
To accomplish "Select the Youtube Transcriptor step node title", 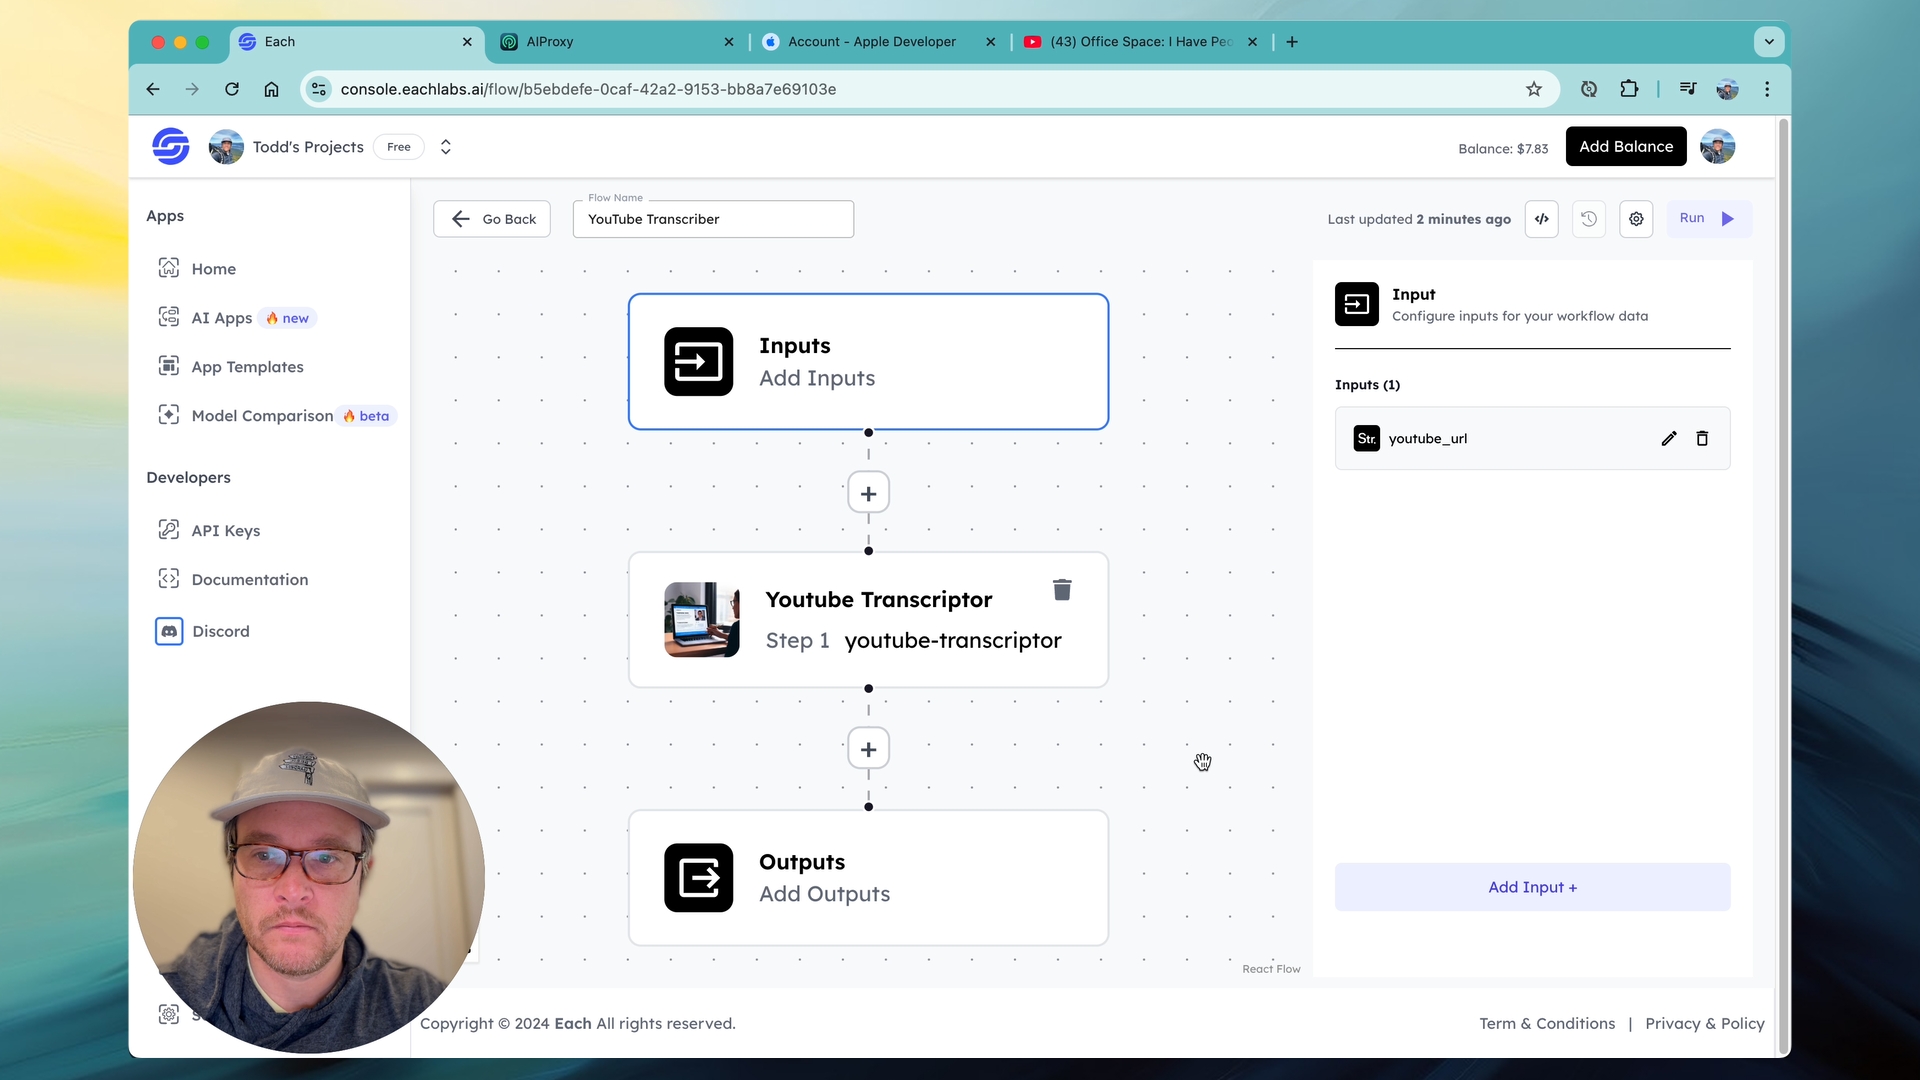I will coord(879,599).
